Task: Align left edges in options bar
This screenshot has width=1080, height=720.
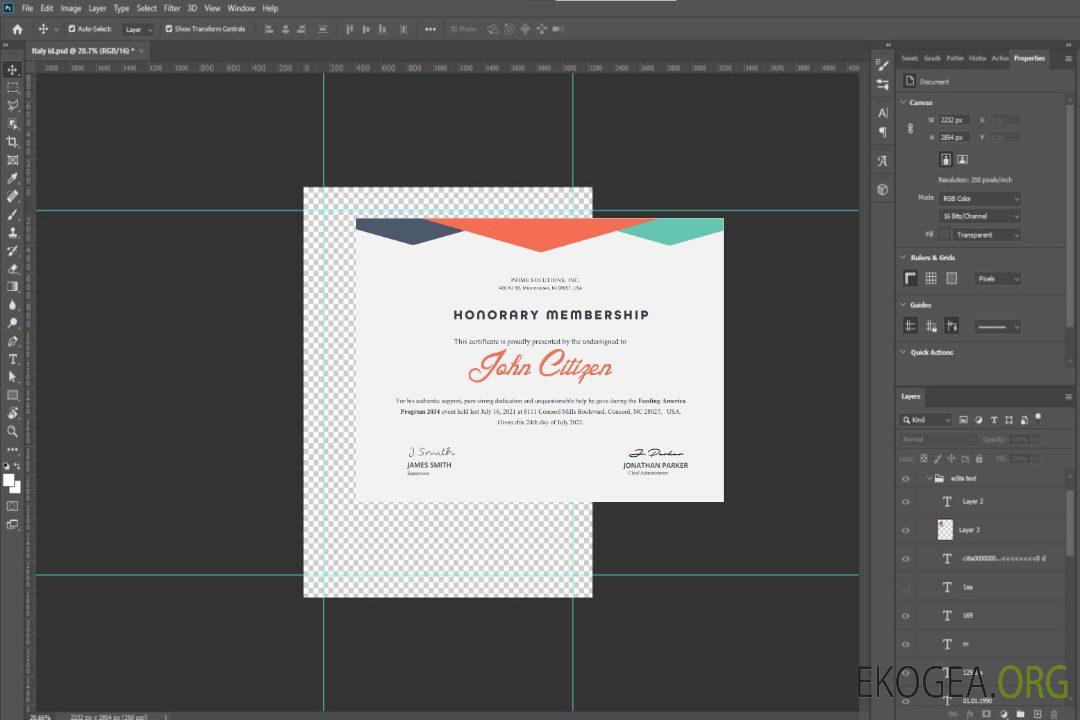Action: (269, 29)
